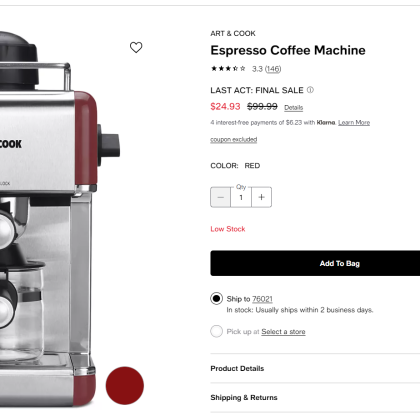The width and height of the screenshot is (420, 420).
Task: Select Ship to 76021 radio button
Action: pyautogui.click(x=216, y=298)
